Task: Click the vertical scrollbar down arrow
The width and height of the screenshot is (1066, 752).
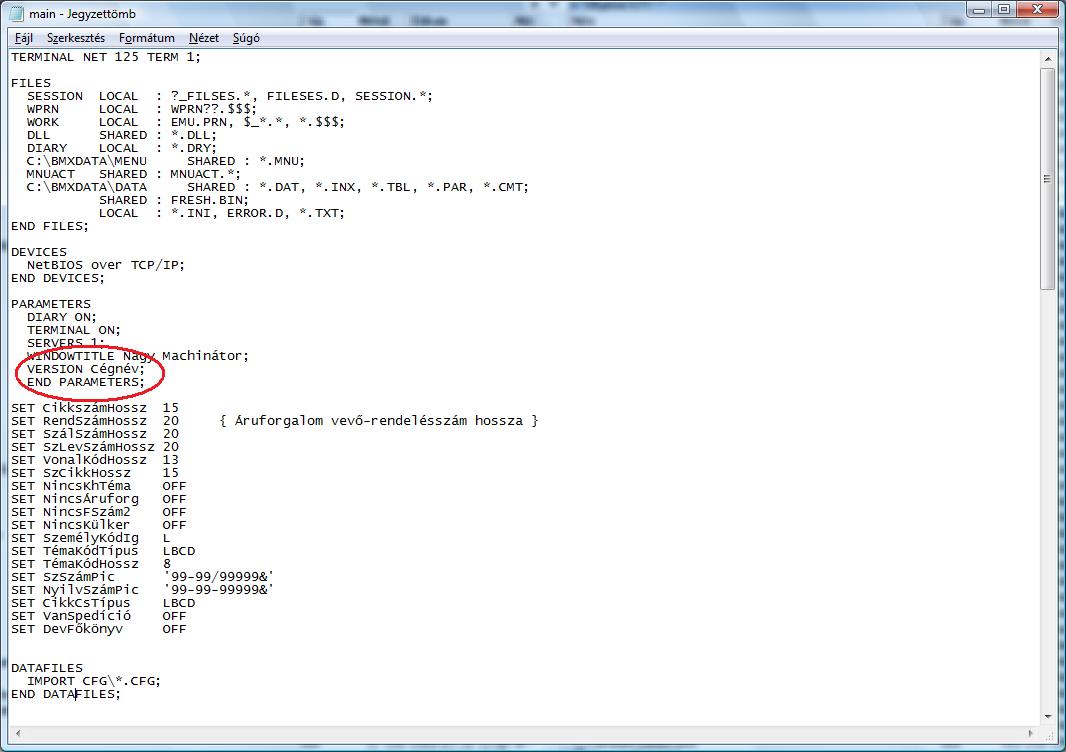Action: (x=1048, y=717)
